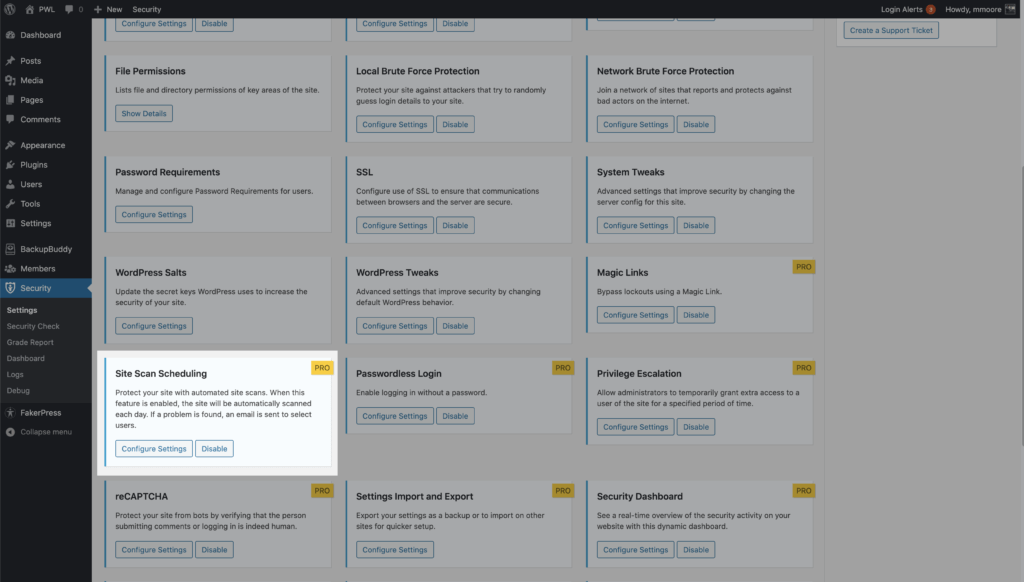
Task: Click the FakerPress icon
Action: [10, 413]
